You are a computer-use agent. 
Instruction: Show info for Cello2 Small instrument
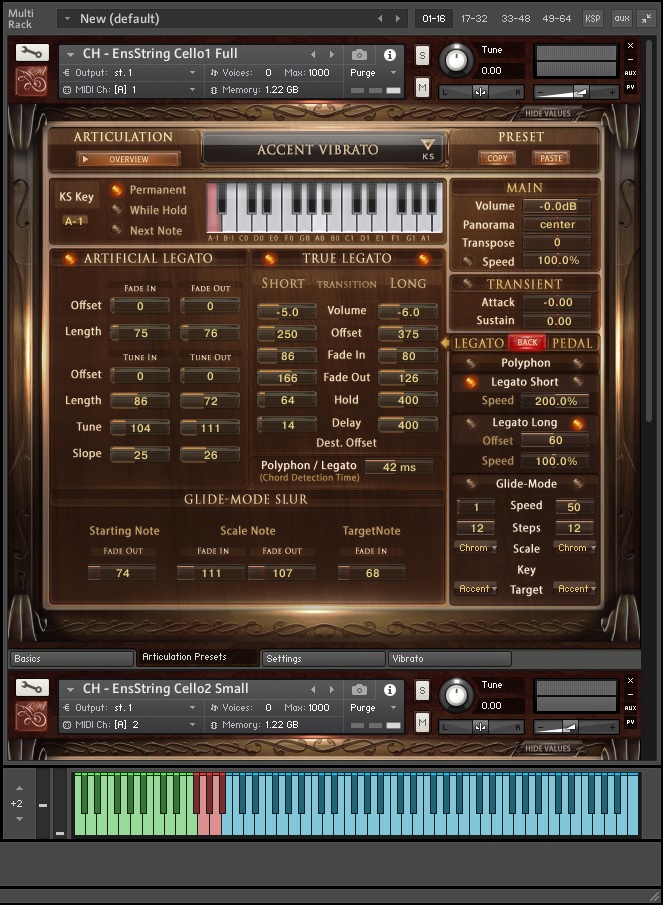pos(390,690)
